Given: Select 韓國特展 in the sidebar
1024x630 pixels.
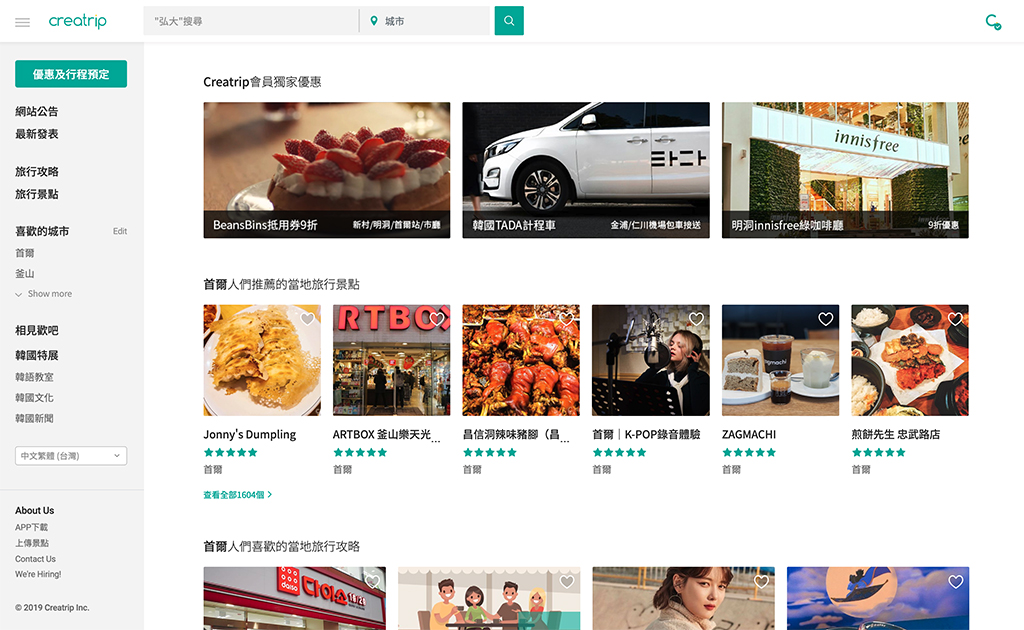Looking at the screenshot, I should 37,355.
